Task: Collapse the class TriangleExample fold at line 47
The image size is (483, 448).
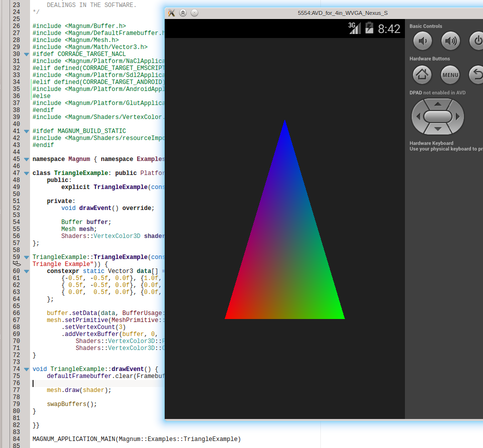Action: click(x=26, y=173)
